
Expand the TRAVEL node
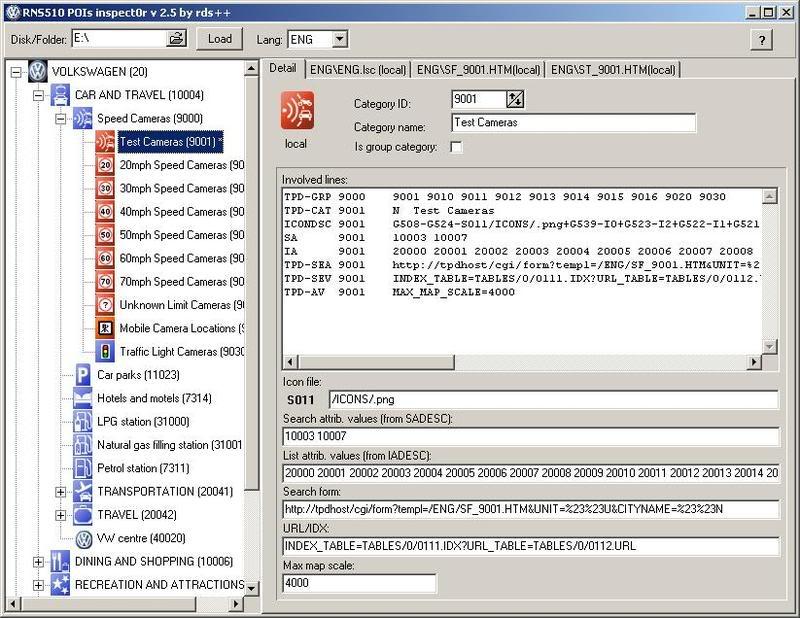point(61,515)
